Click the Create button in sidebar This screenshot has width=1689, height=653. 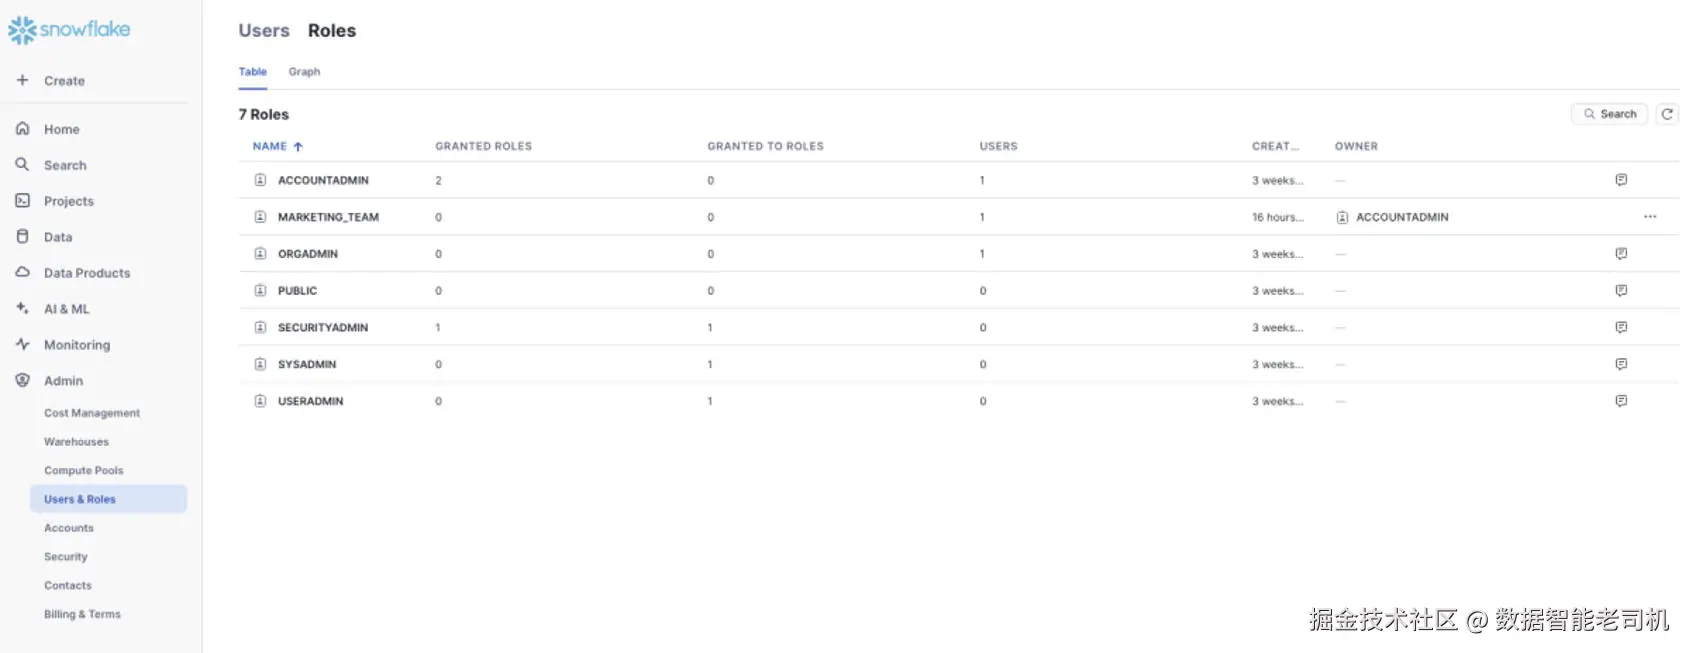50,80
